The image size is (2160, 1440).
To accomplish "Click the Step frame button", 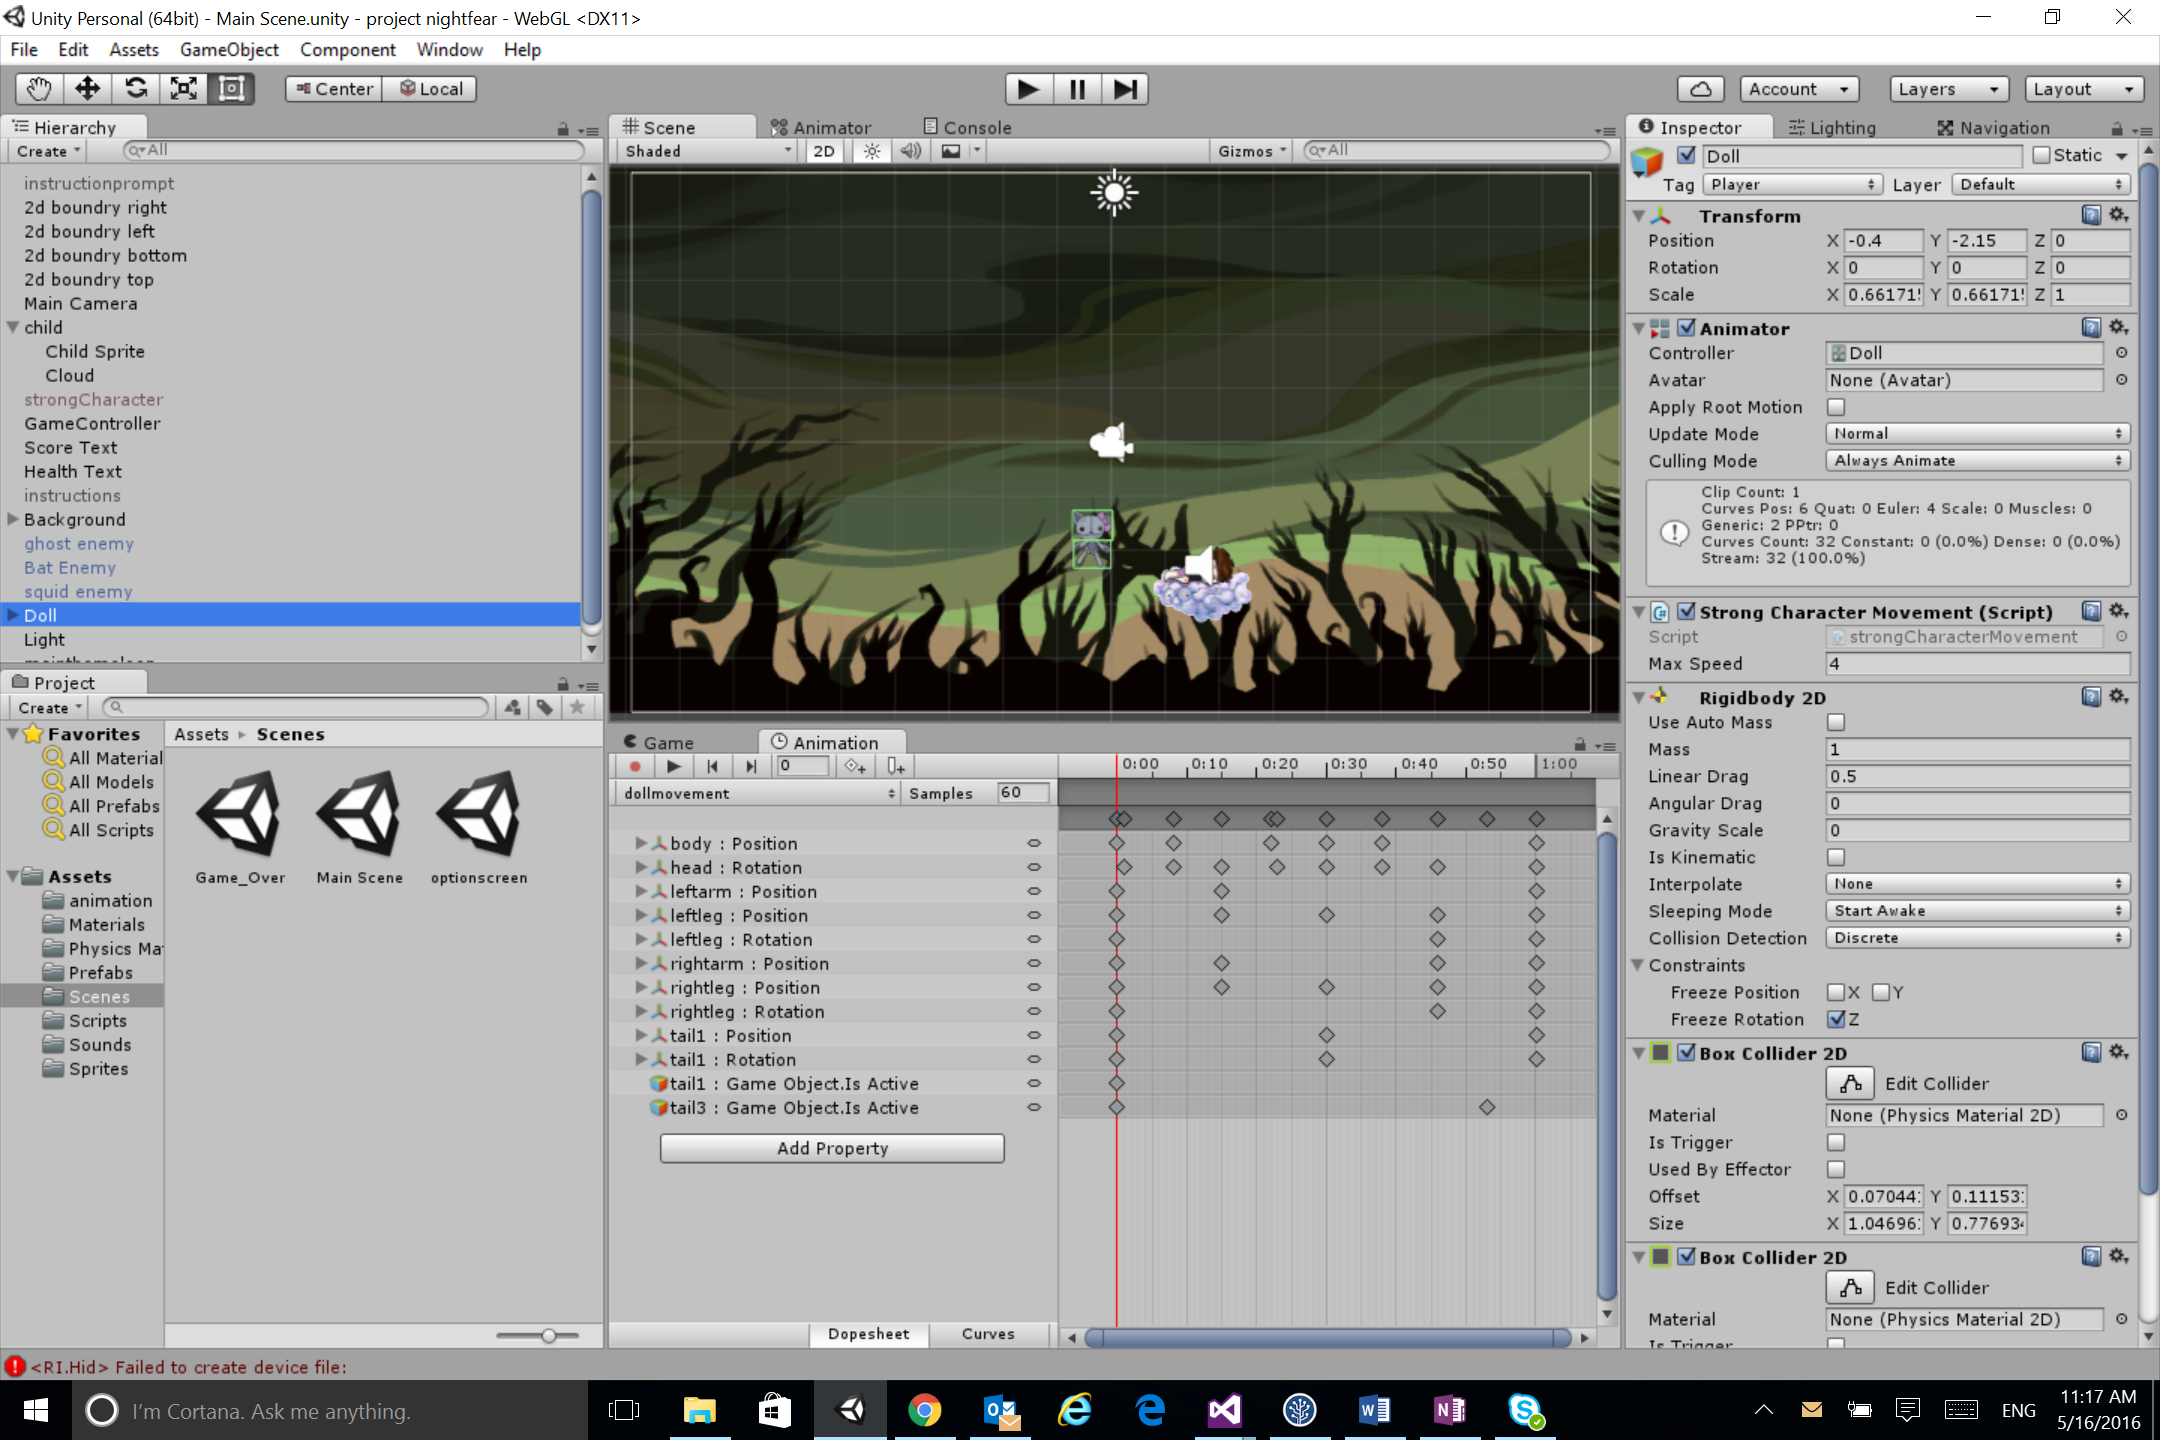I will click(x=1125, y=89).
